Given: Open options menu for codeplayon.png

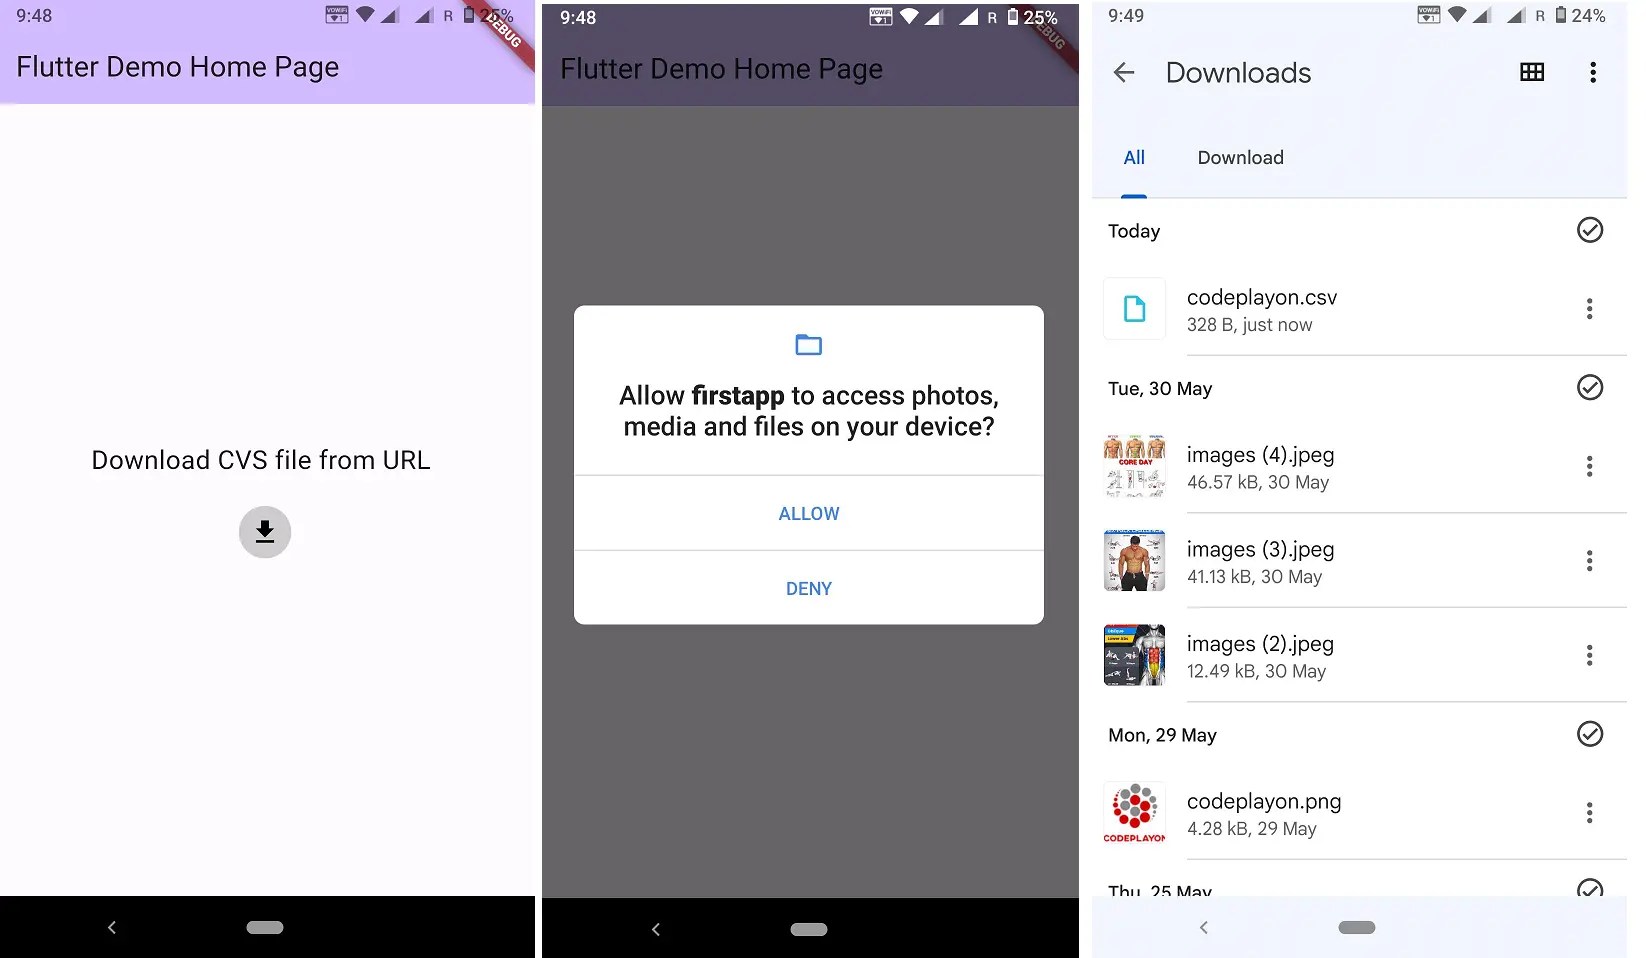Looking at the screenshot, I should pyautogui.click(x=1589, y=813).
